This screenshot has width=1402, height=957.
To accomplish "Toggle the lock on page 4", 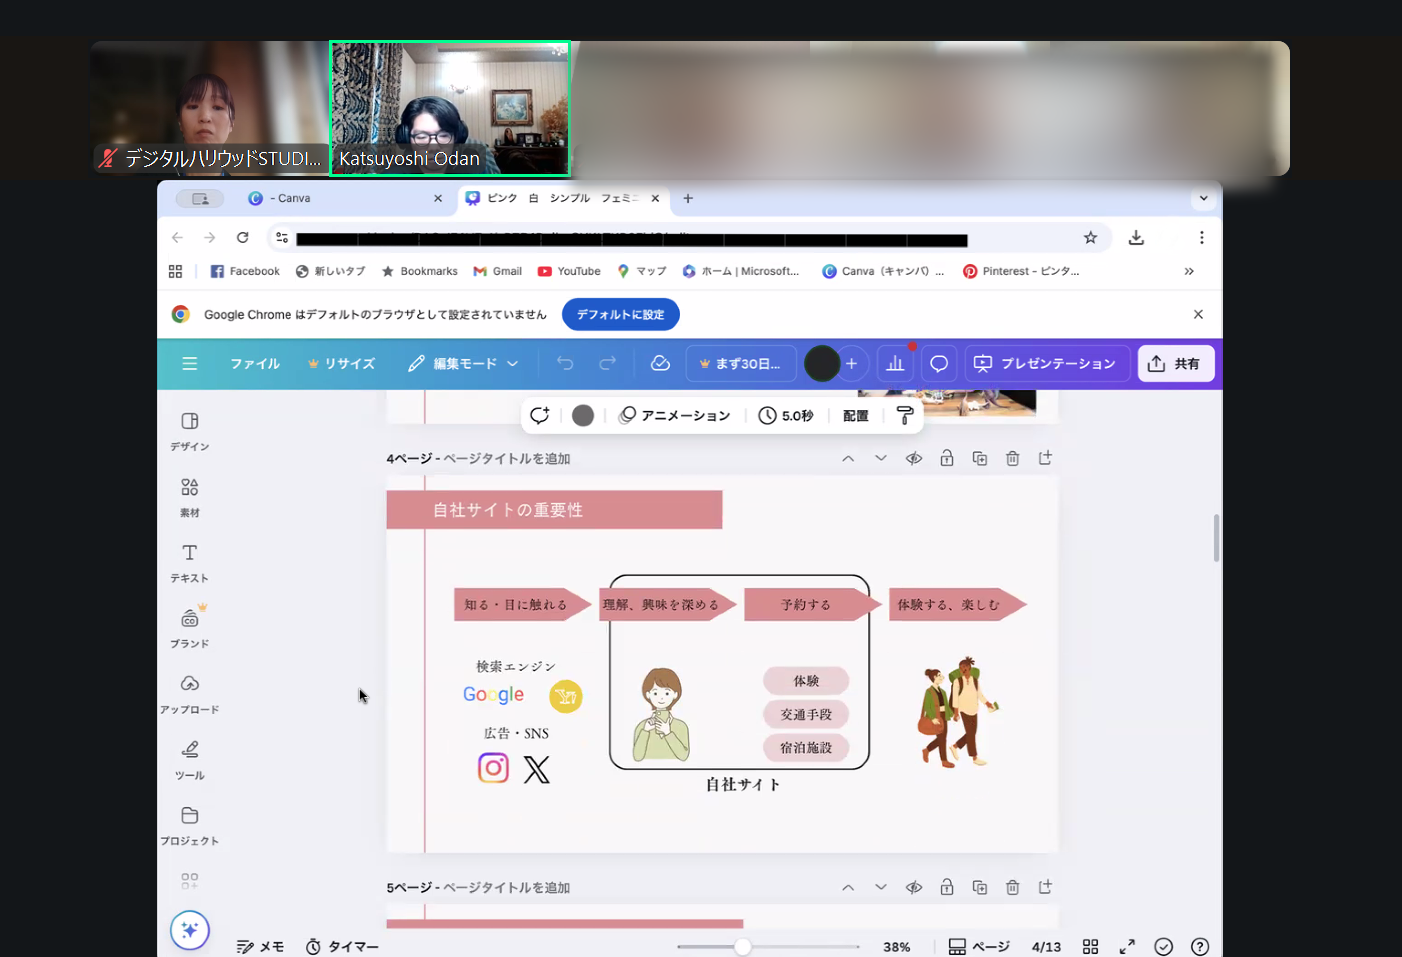I will click(x=946, y=458).
